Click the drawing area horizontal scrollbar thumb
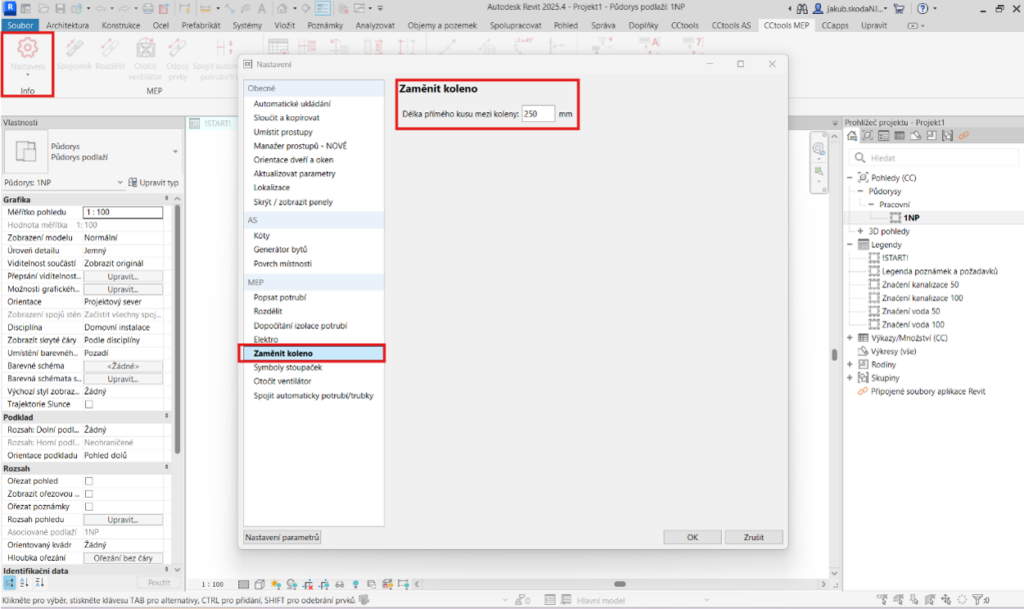The height and width of the screenshot is (609, 1024). pyautogui.click(x=620, y=584)
